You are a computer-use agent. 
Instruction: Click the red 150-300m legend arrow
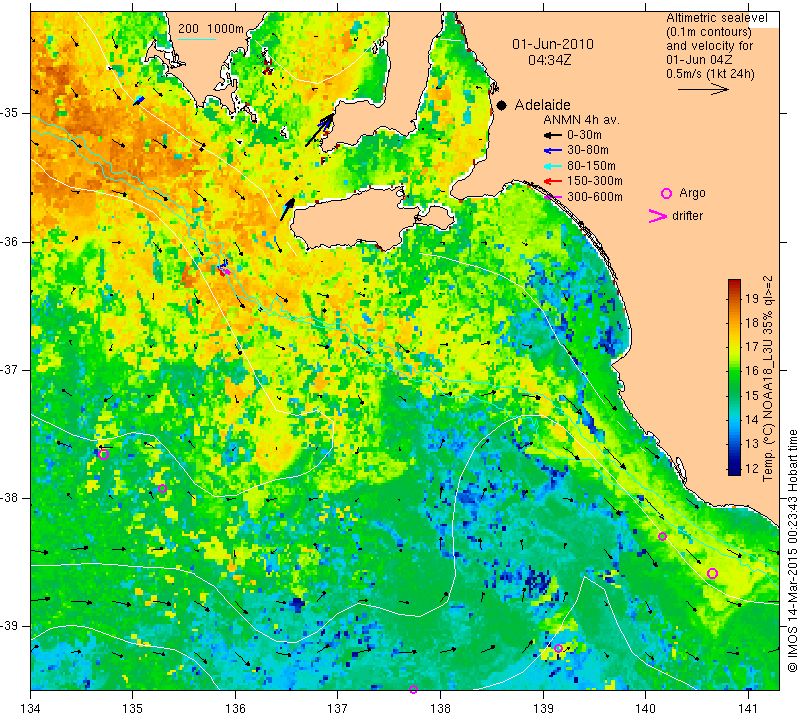552,181
